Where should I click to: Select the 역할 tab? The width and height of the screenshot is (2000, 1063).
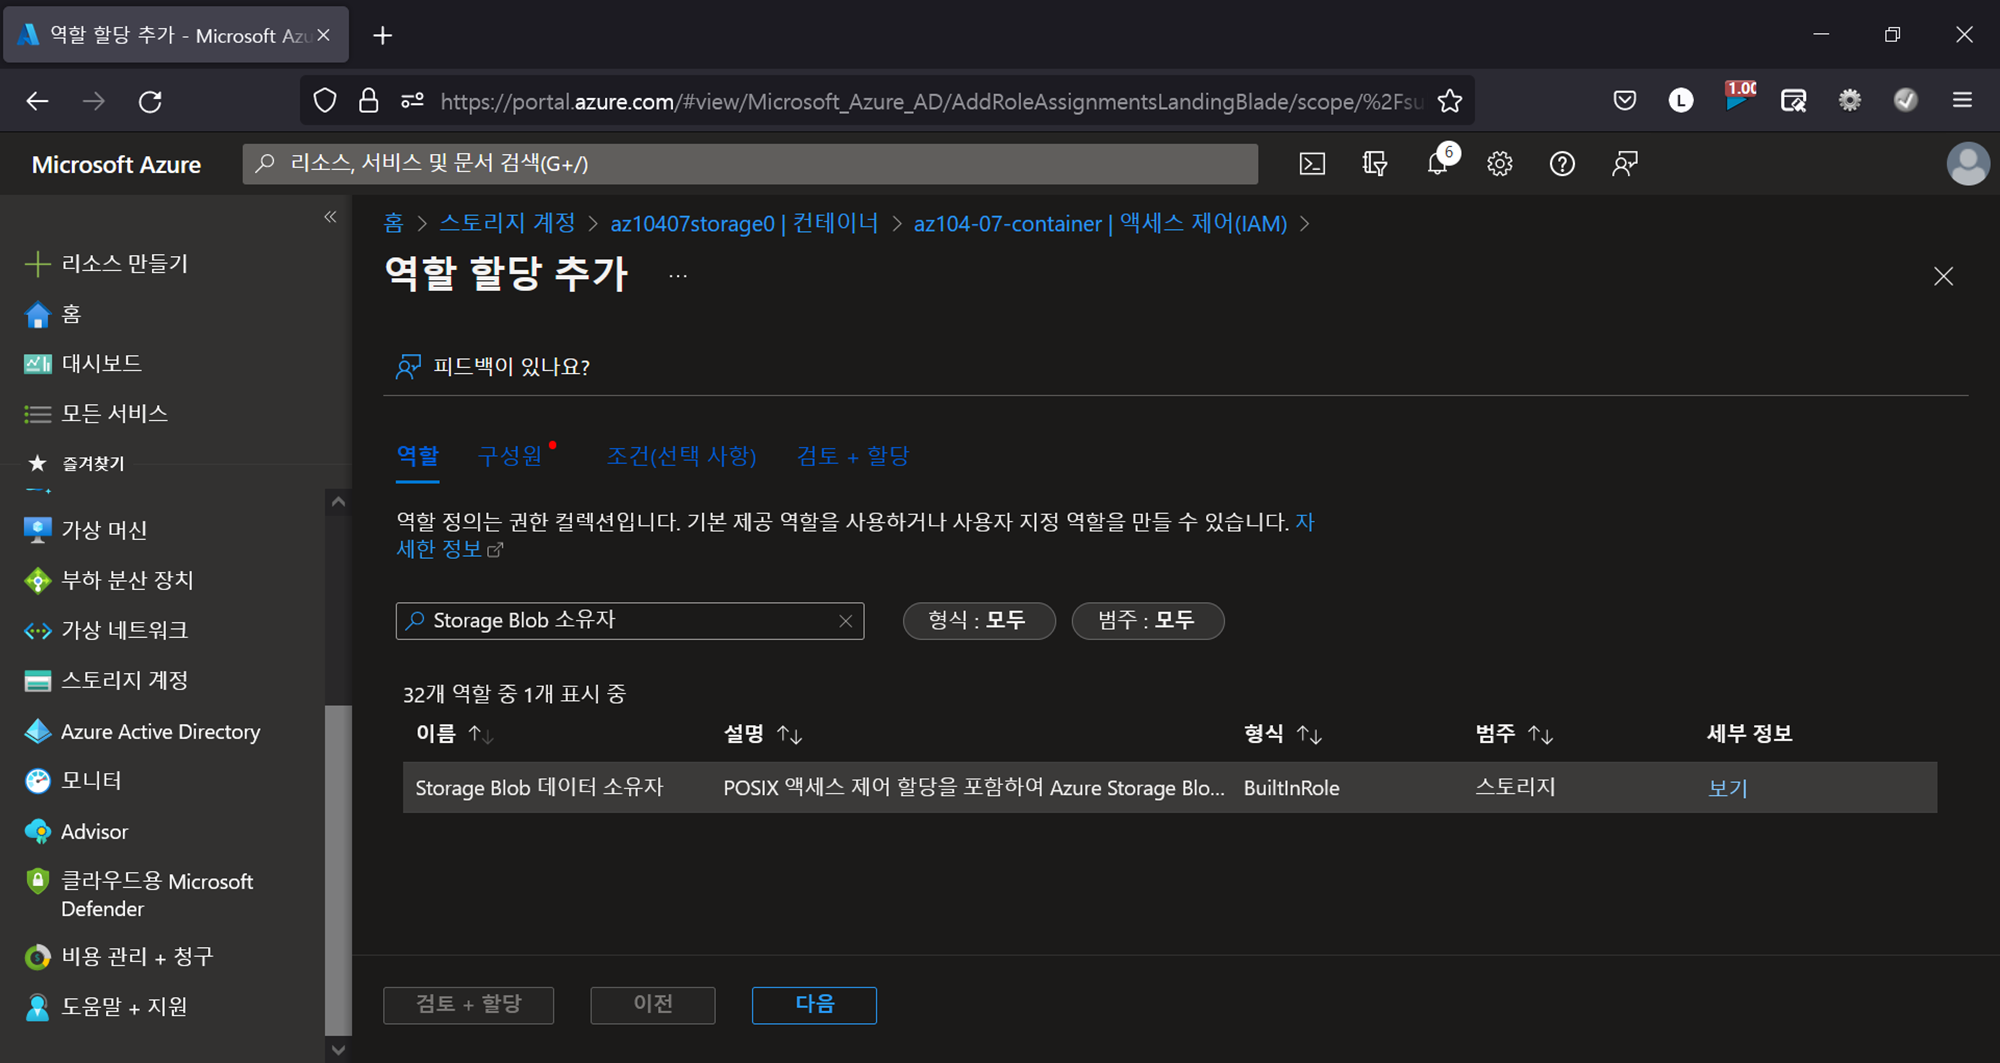[417, 456]
